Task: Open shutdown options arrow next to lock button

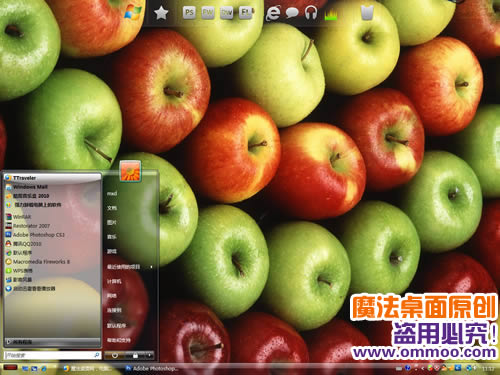Action: click(149, 355)
